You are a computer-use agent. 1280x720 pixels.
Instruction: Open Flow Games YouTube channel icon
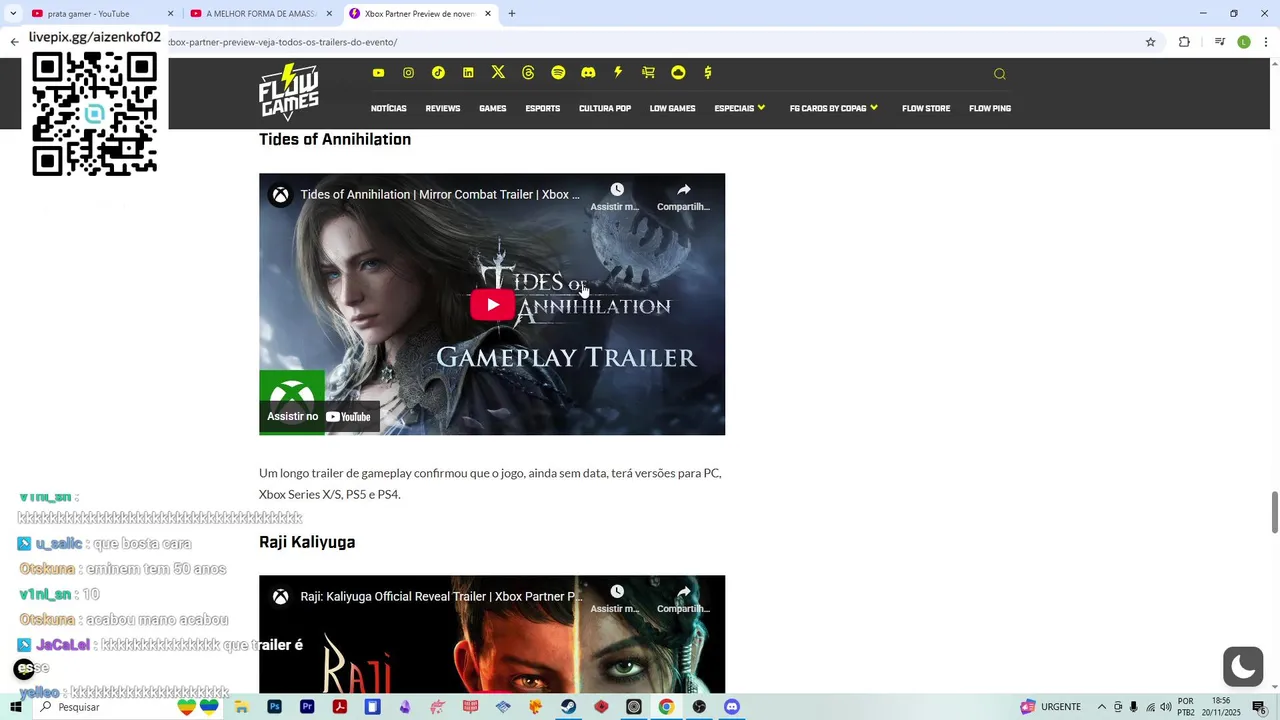click(378, 73)
